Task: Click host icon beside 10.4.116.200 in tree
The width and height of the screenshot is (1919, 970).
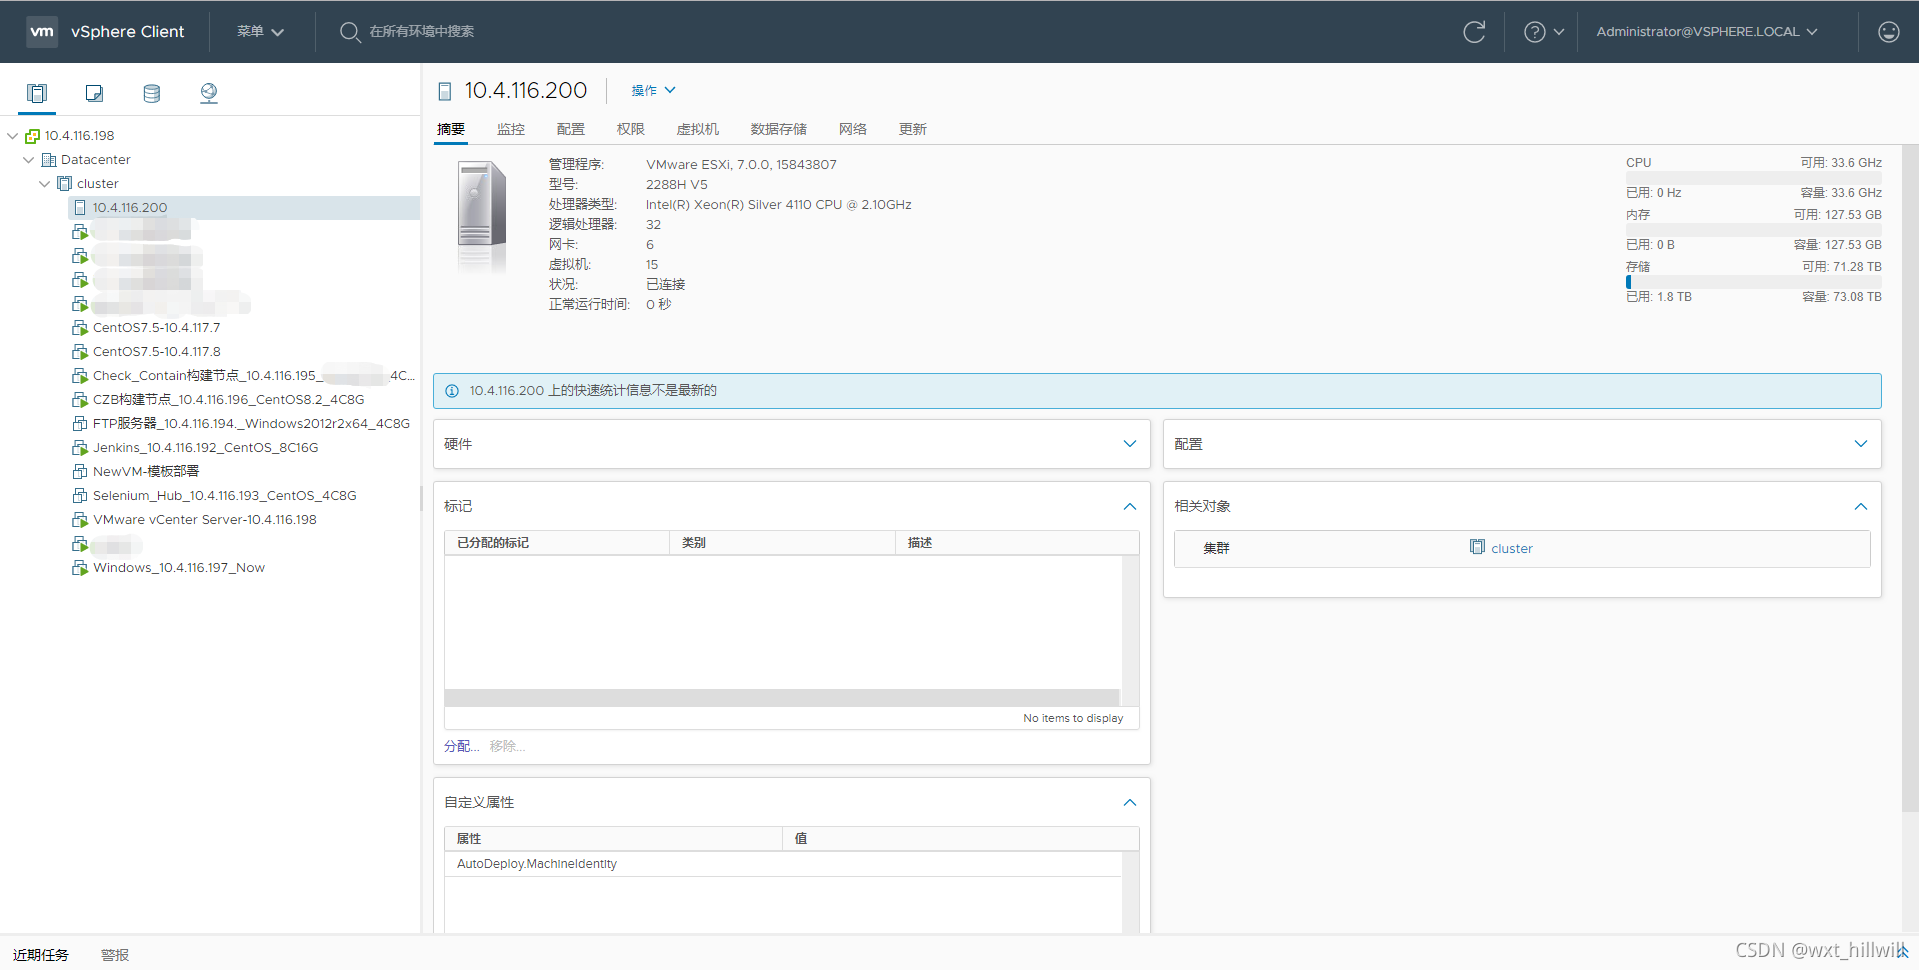Action: pos(80,208)
